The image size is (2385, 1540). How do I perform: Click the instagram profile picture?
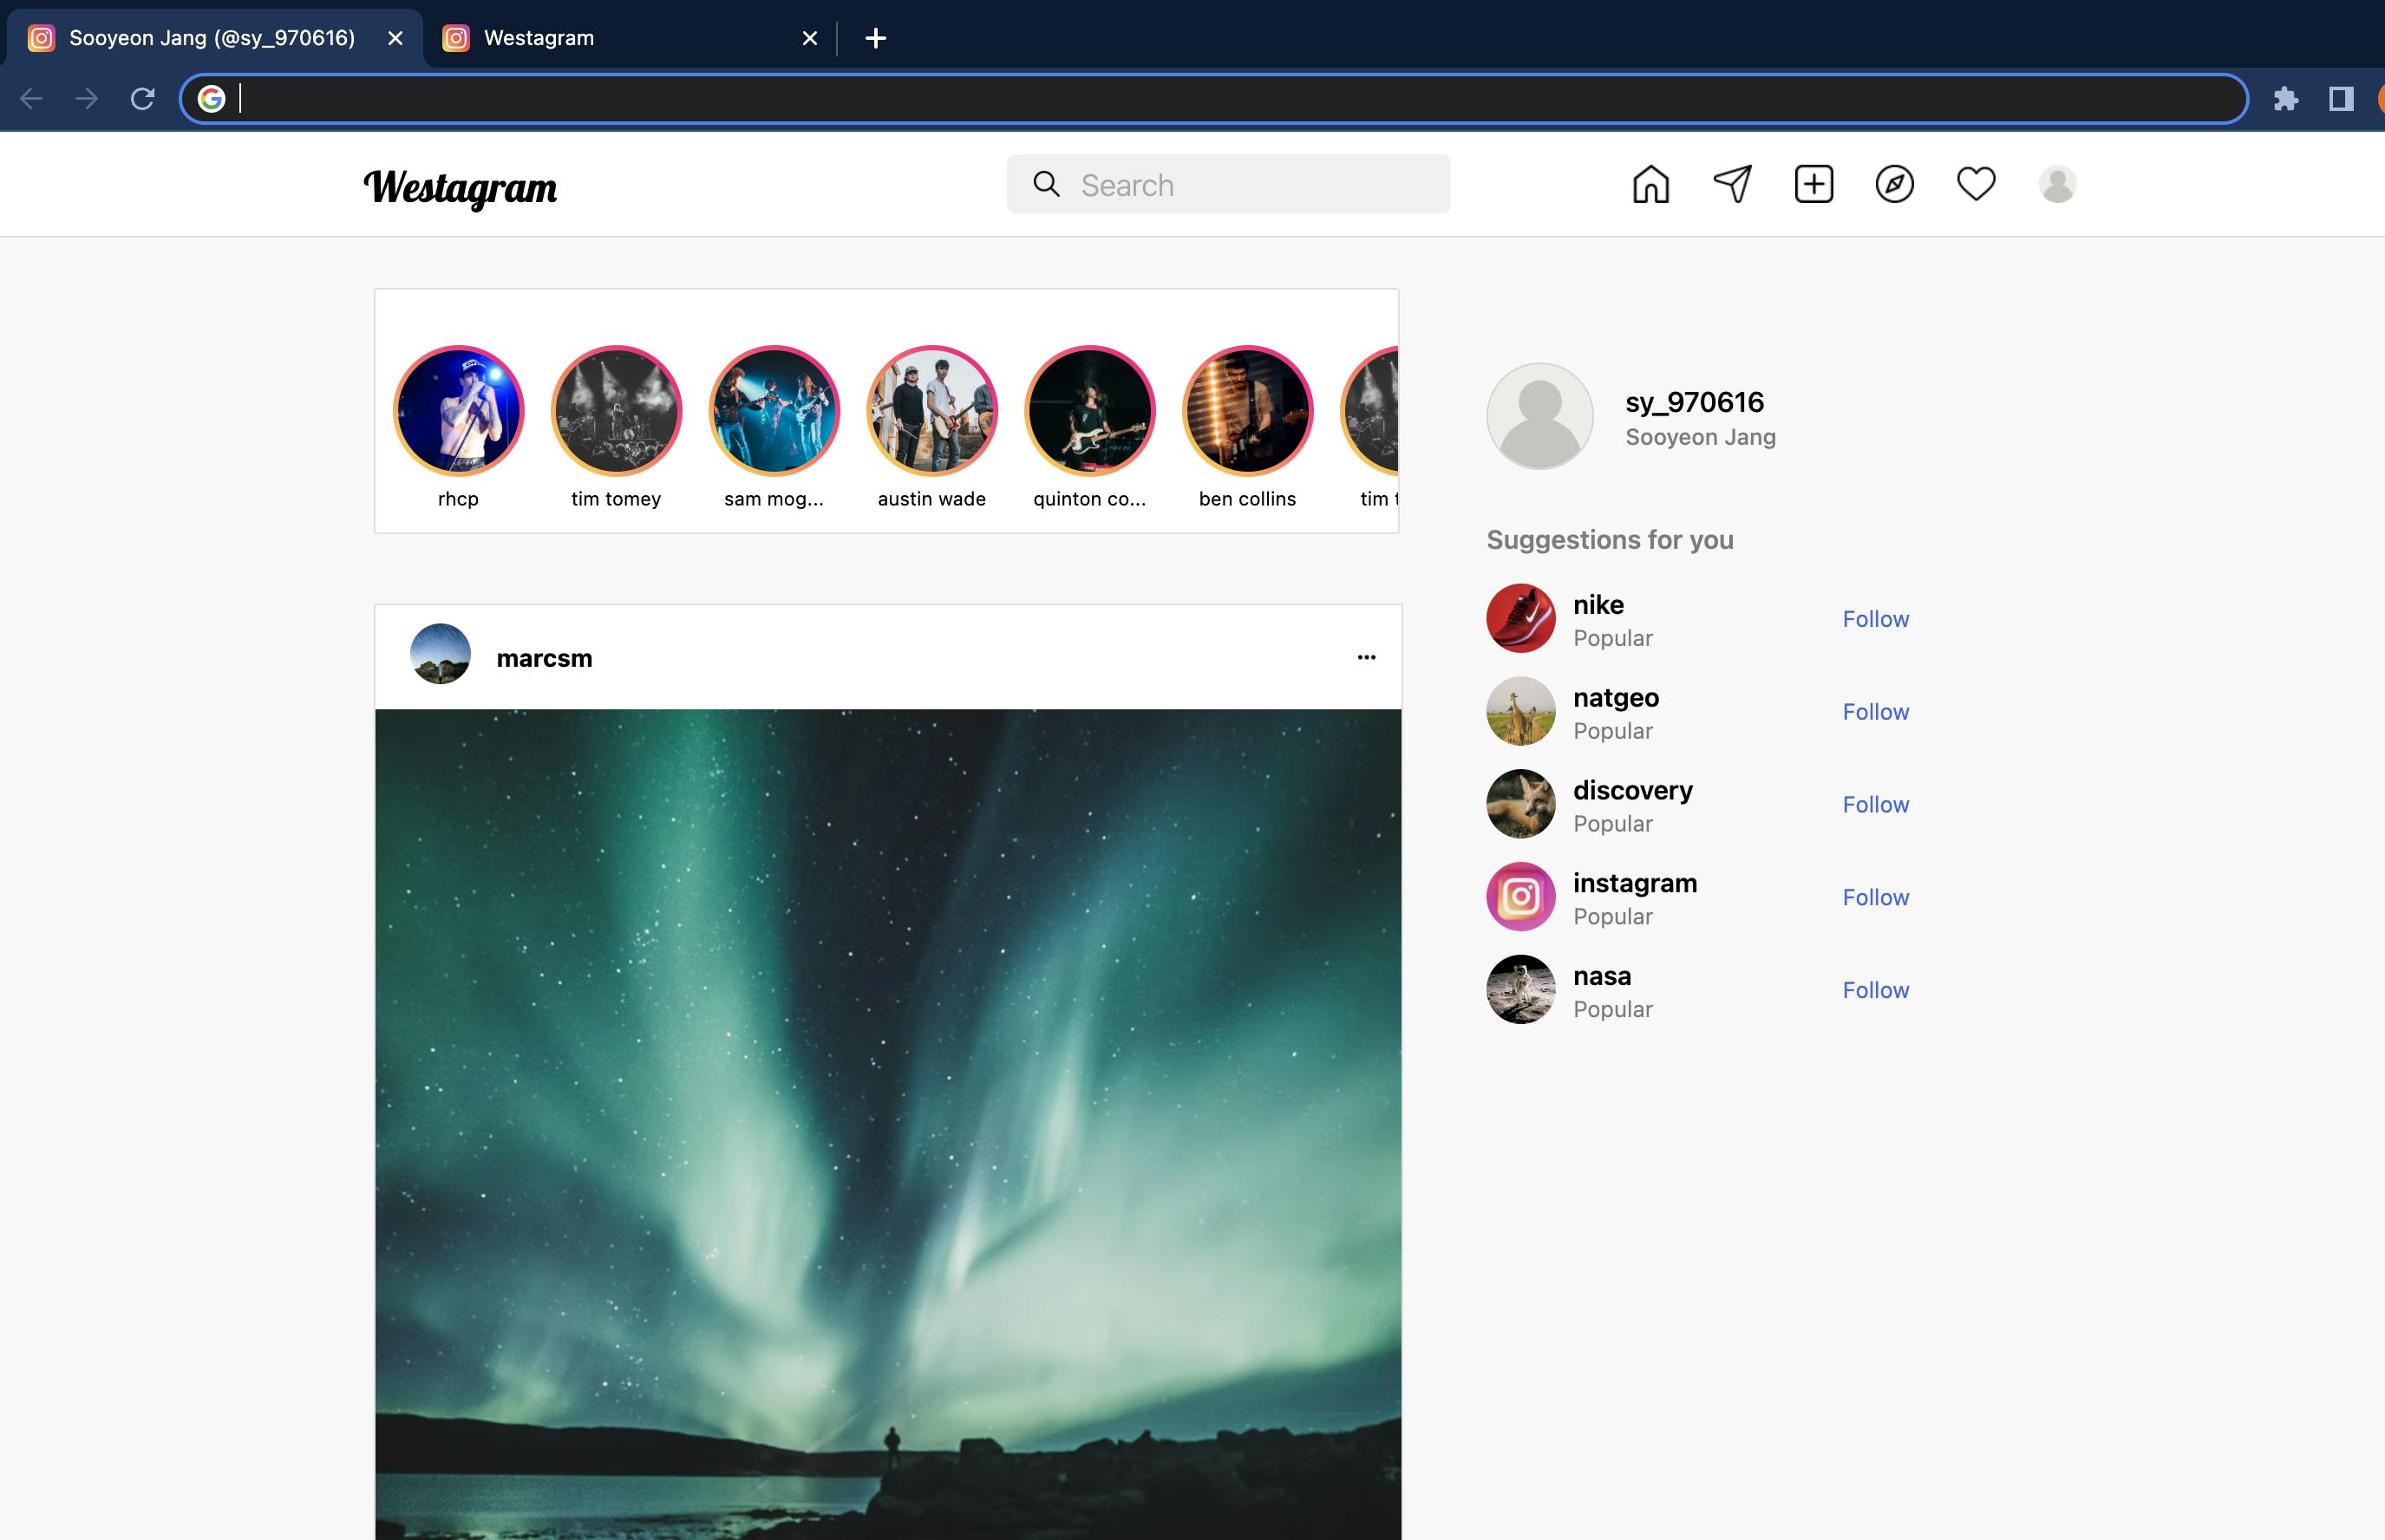[x=1521, y=896]
